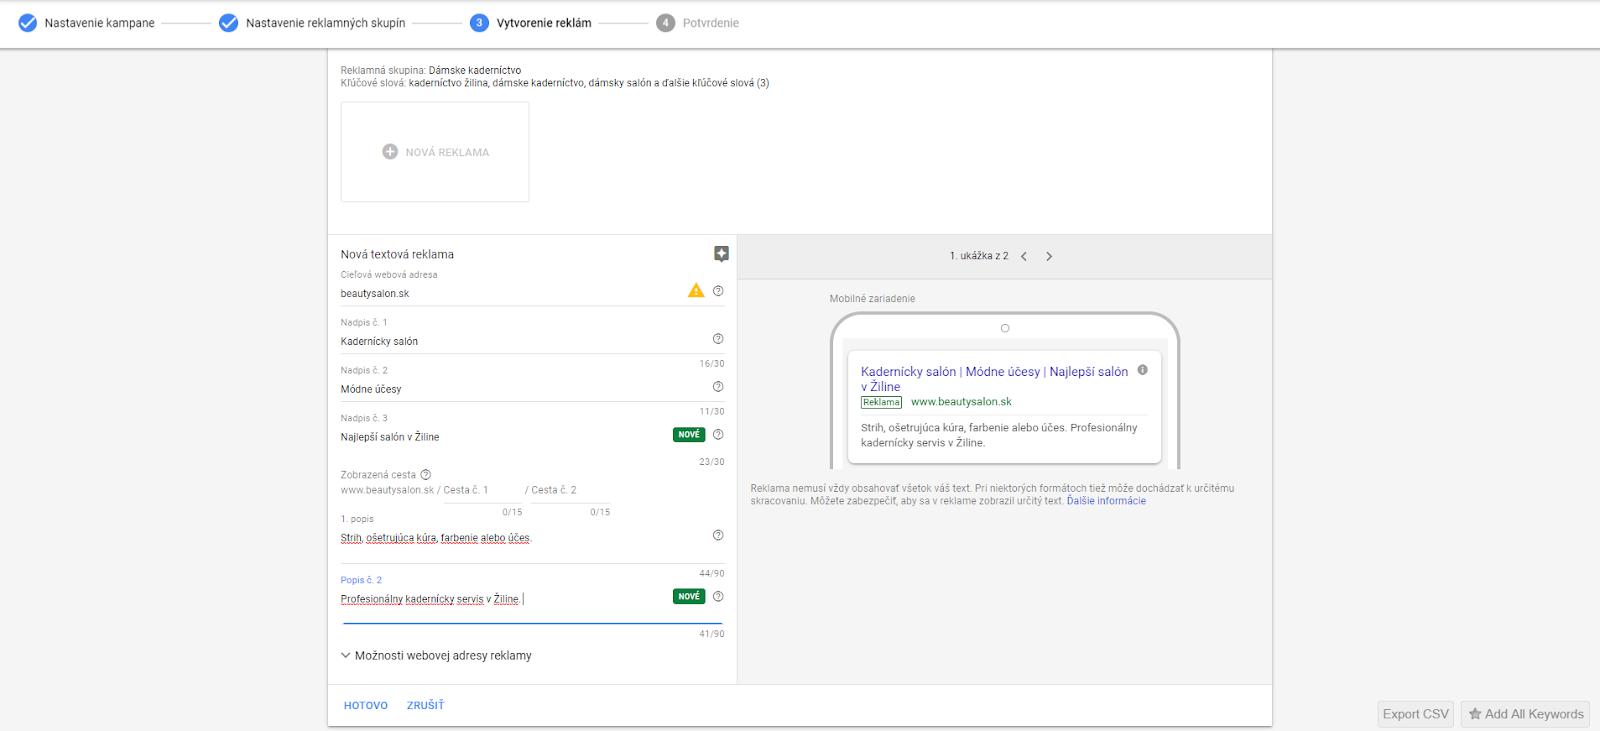Click the Mobilné zariadenie label

872,299
